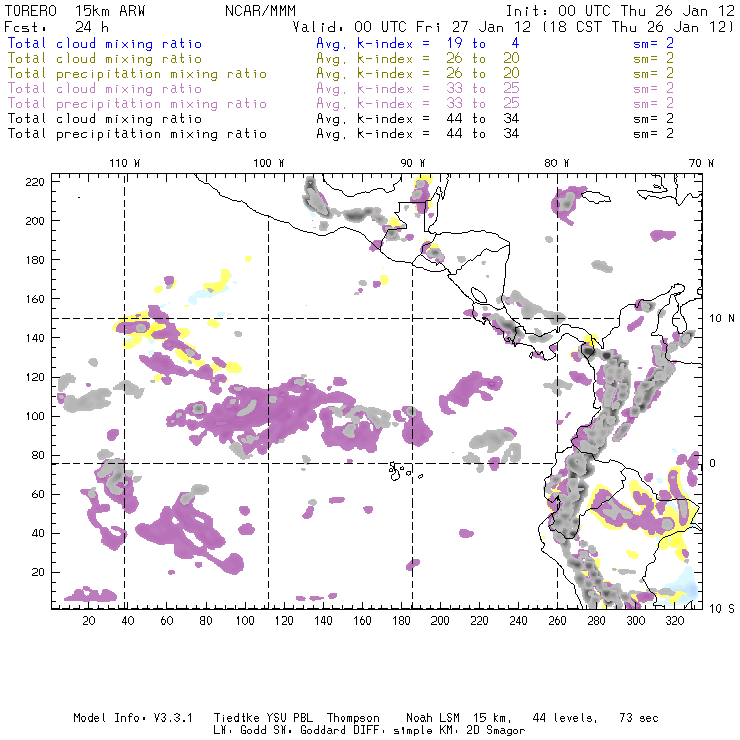Click the "44 levels," footer text
The image size is (740, 740).
coord(565,718)
